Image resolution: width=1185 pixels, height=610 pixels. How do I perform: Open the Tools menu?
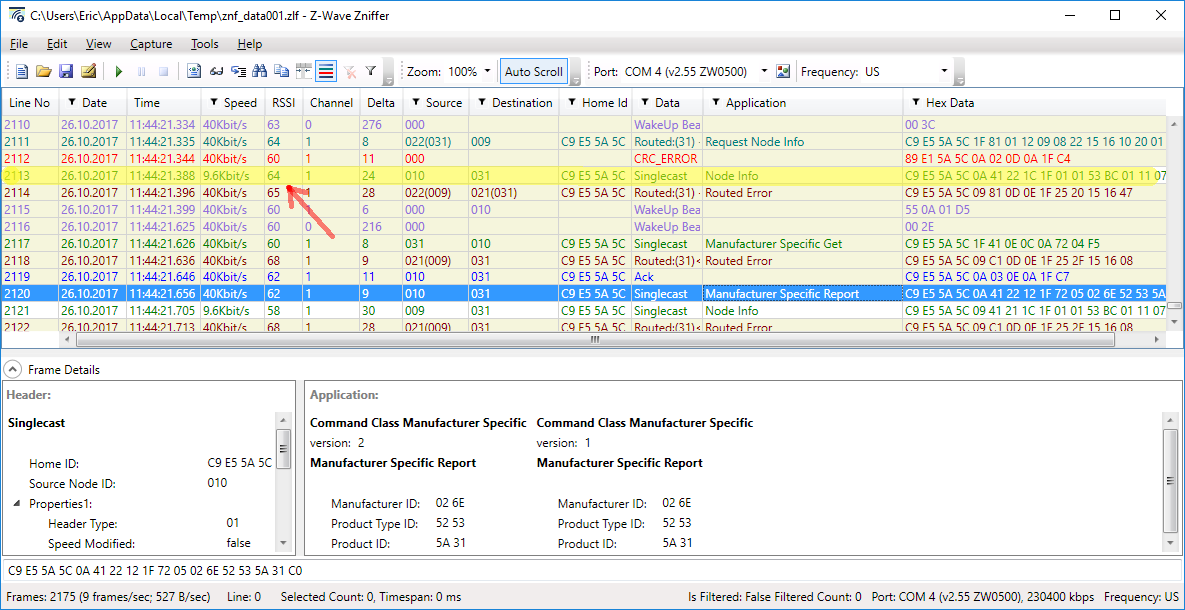tap(204, 44)
